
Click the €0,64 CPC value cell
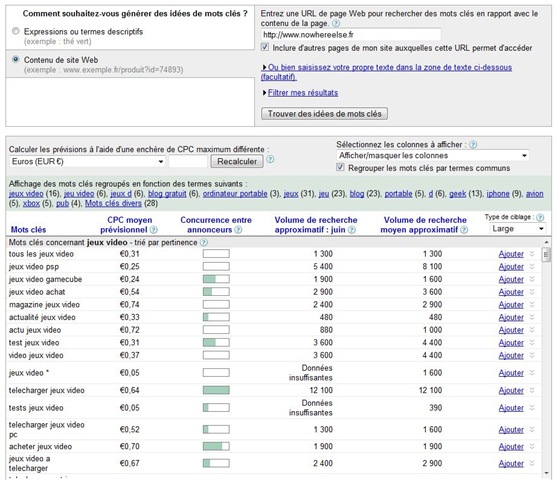point(130,390)
